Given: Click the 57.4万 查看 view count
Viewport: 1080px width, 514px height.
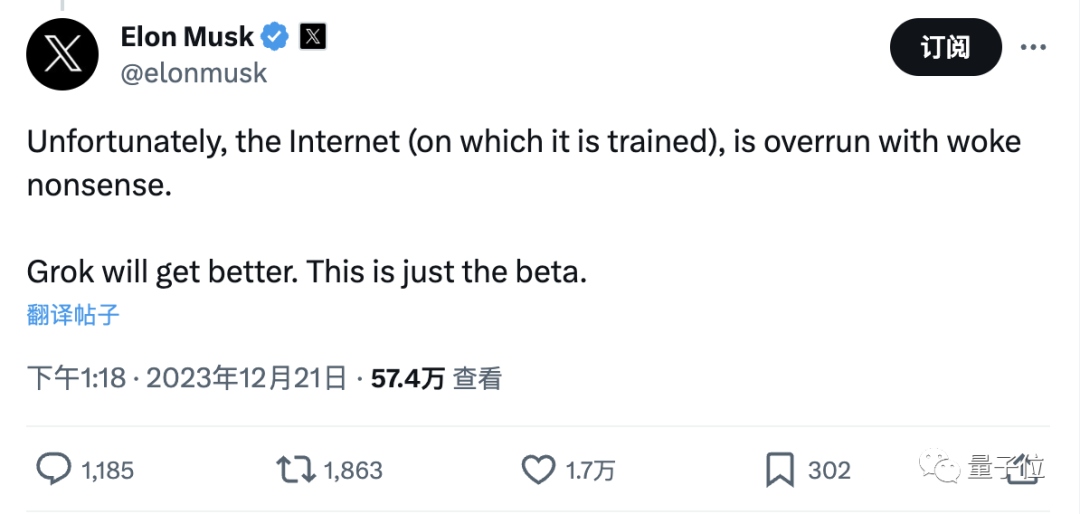Looking at the screenshot, I should [436, 378].
